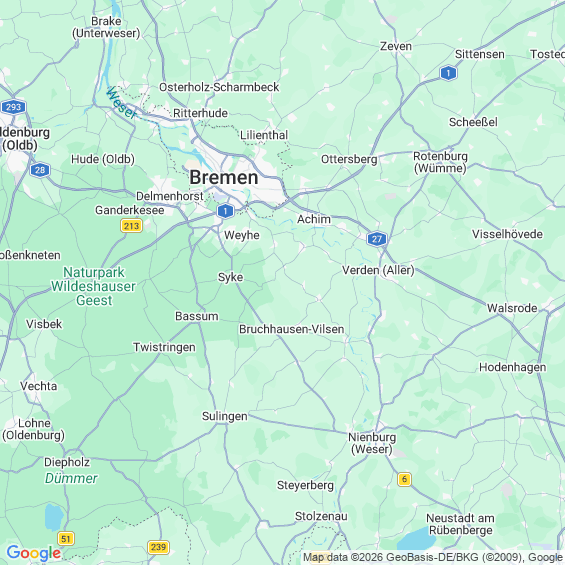Select the Osterholz-Scharmbeck label
This screenshot has width=565, height=565.
pos(219,87)
